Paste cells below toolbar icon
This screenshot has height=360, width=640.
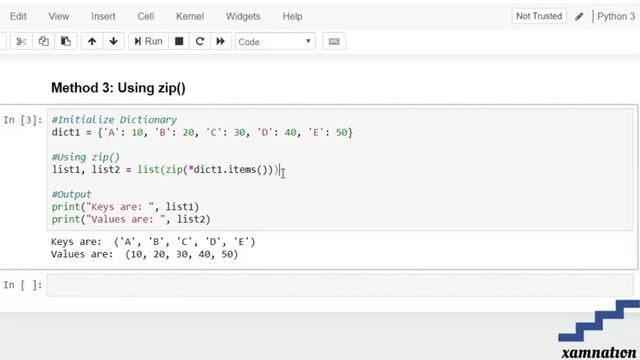pos(65,41)
